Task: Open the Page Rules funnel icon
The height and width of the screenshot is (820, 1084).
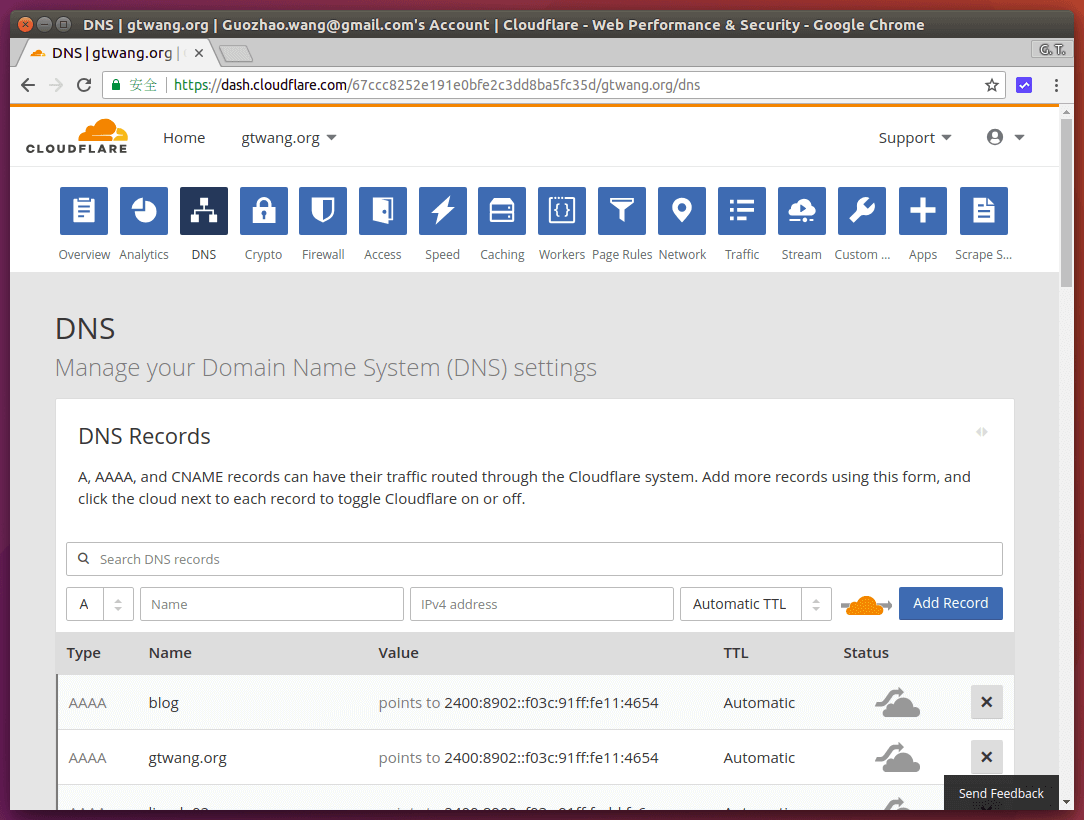Action: tap(622, 211)
